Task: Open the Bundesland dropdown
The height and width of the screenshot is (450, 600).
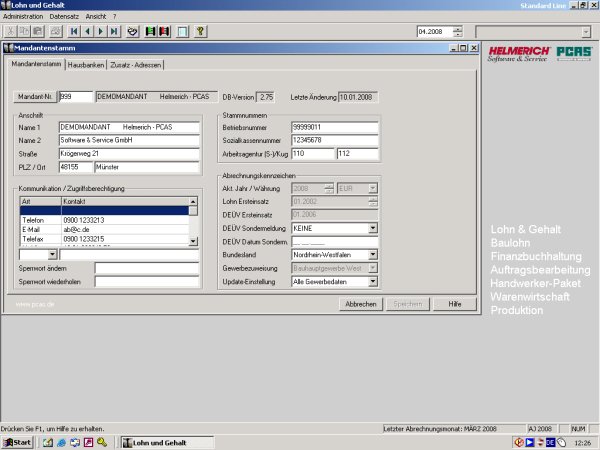Action: click(x=373, y=254)
